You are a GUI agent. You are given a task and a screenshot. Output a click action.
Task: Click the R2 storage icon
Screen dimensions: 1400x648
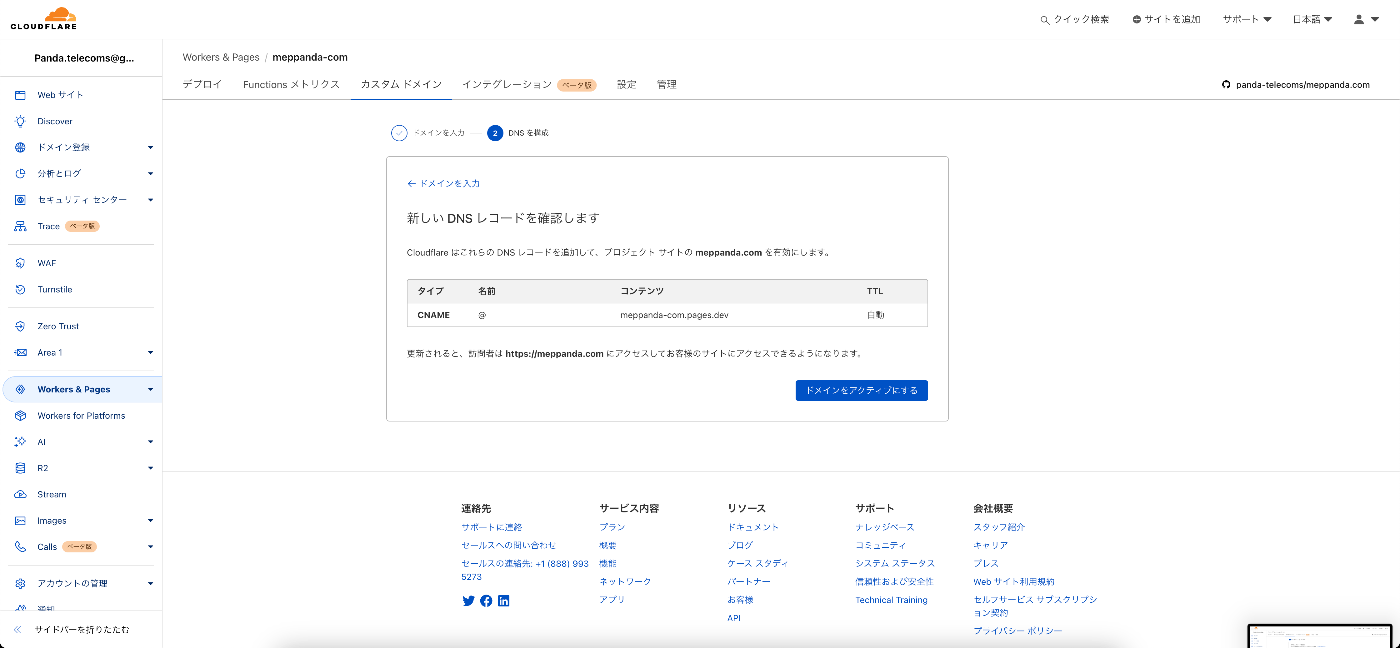point(20,468)
